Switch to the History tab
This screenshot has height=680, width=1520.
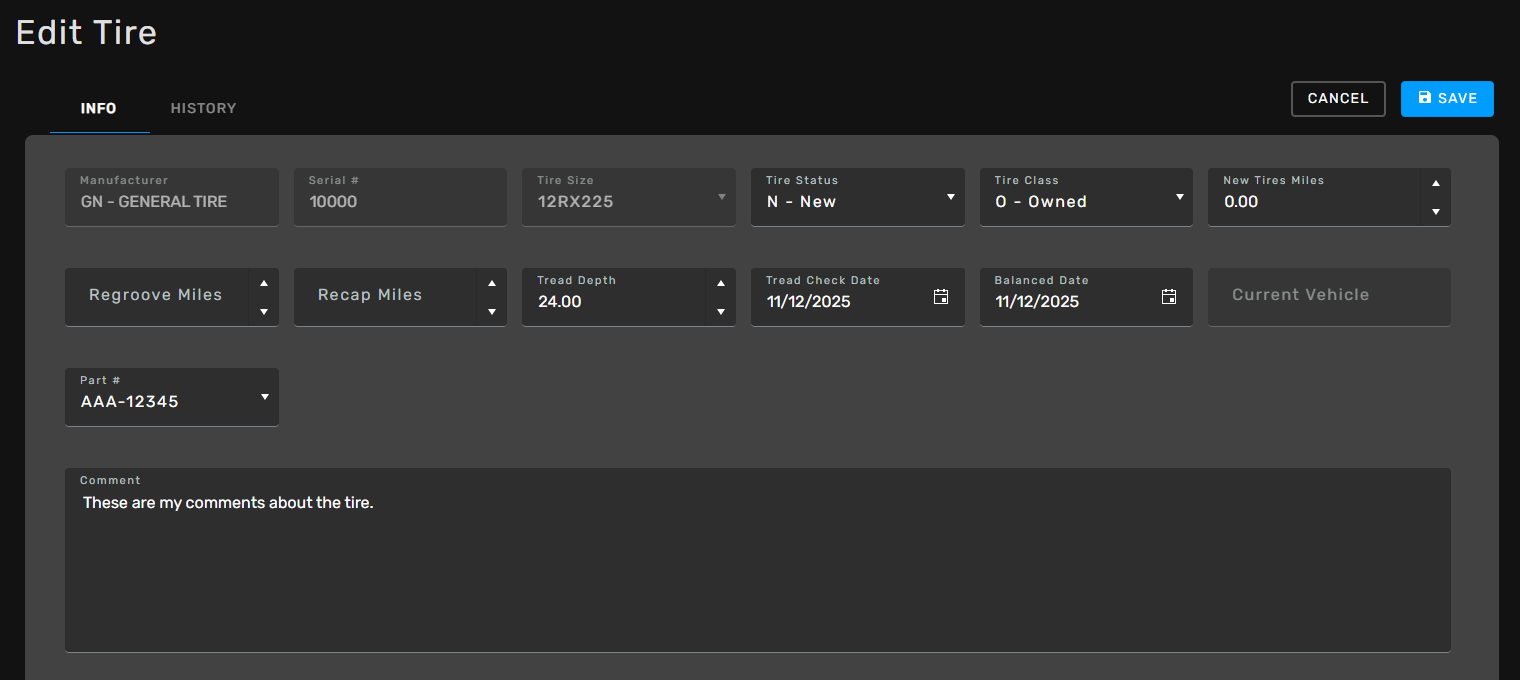coord(203,108)
